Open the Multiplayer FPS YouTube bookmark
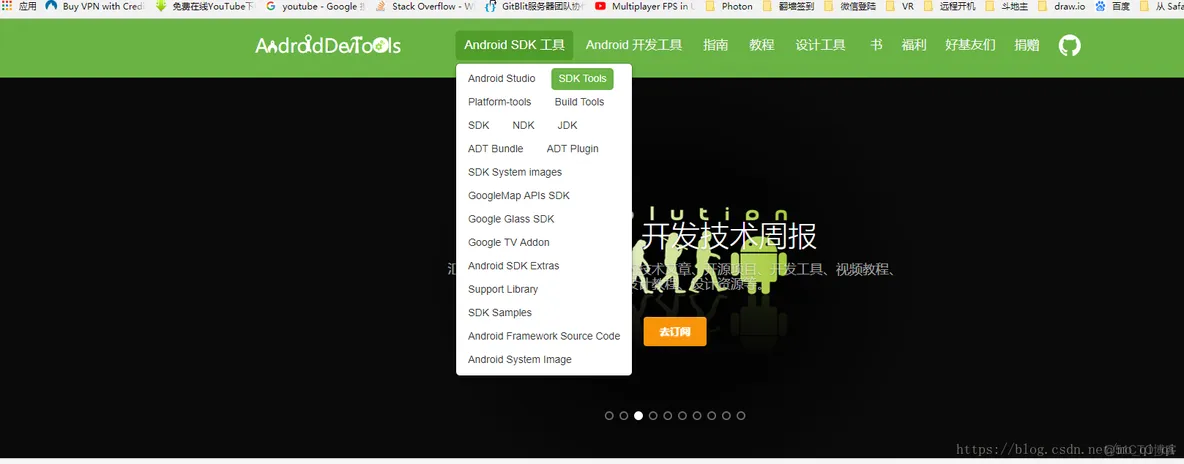The image size is (1184, 464). click(645, 6)
